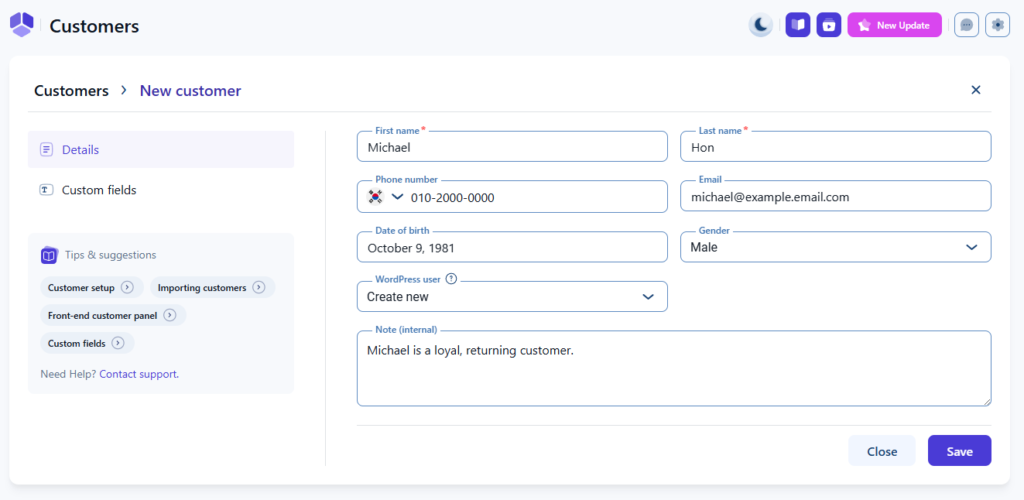Click the New Update button
The width and height of the screenshot is (1024, 500).
click(894, 25)
